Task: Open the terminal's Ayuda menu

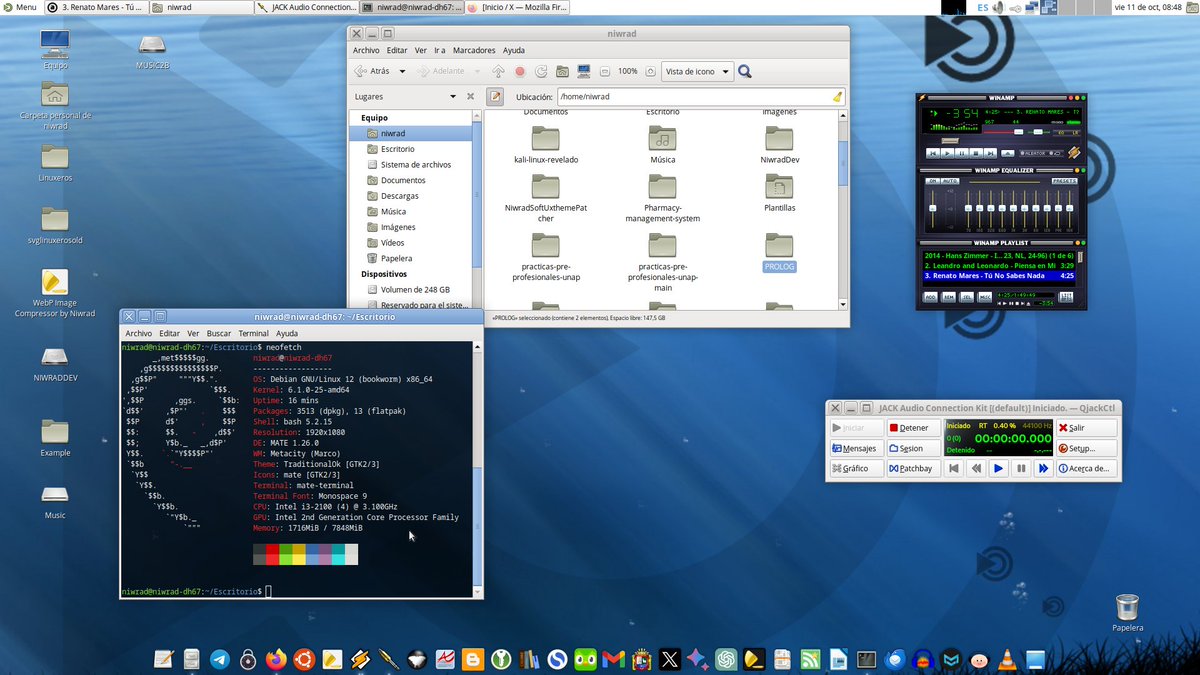Action: [x=287, y=333]
